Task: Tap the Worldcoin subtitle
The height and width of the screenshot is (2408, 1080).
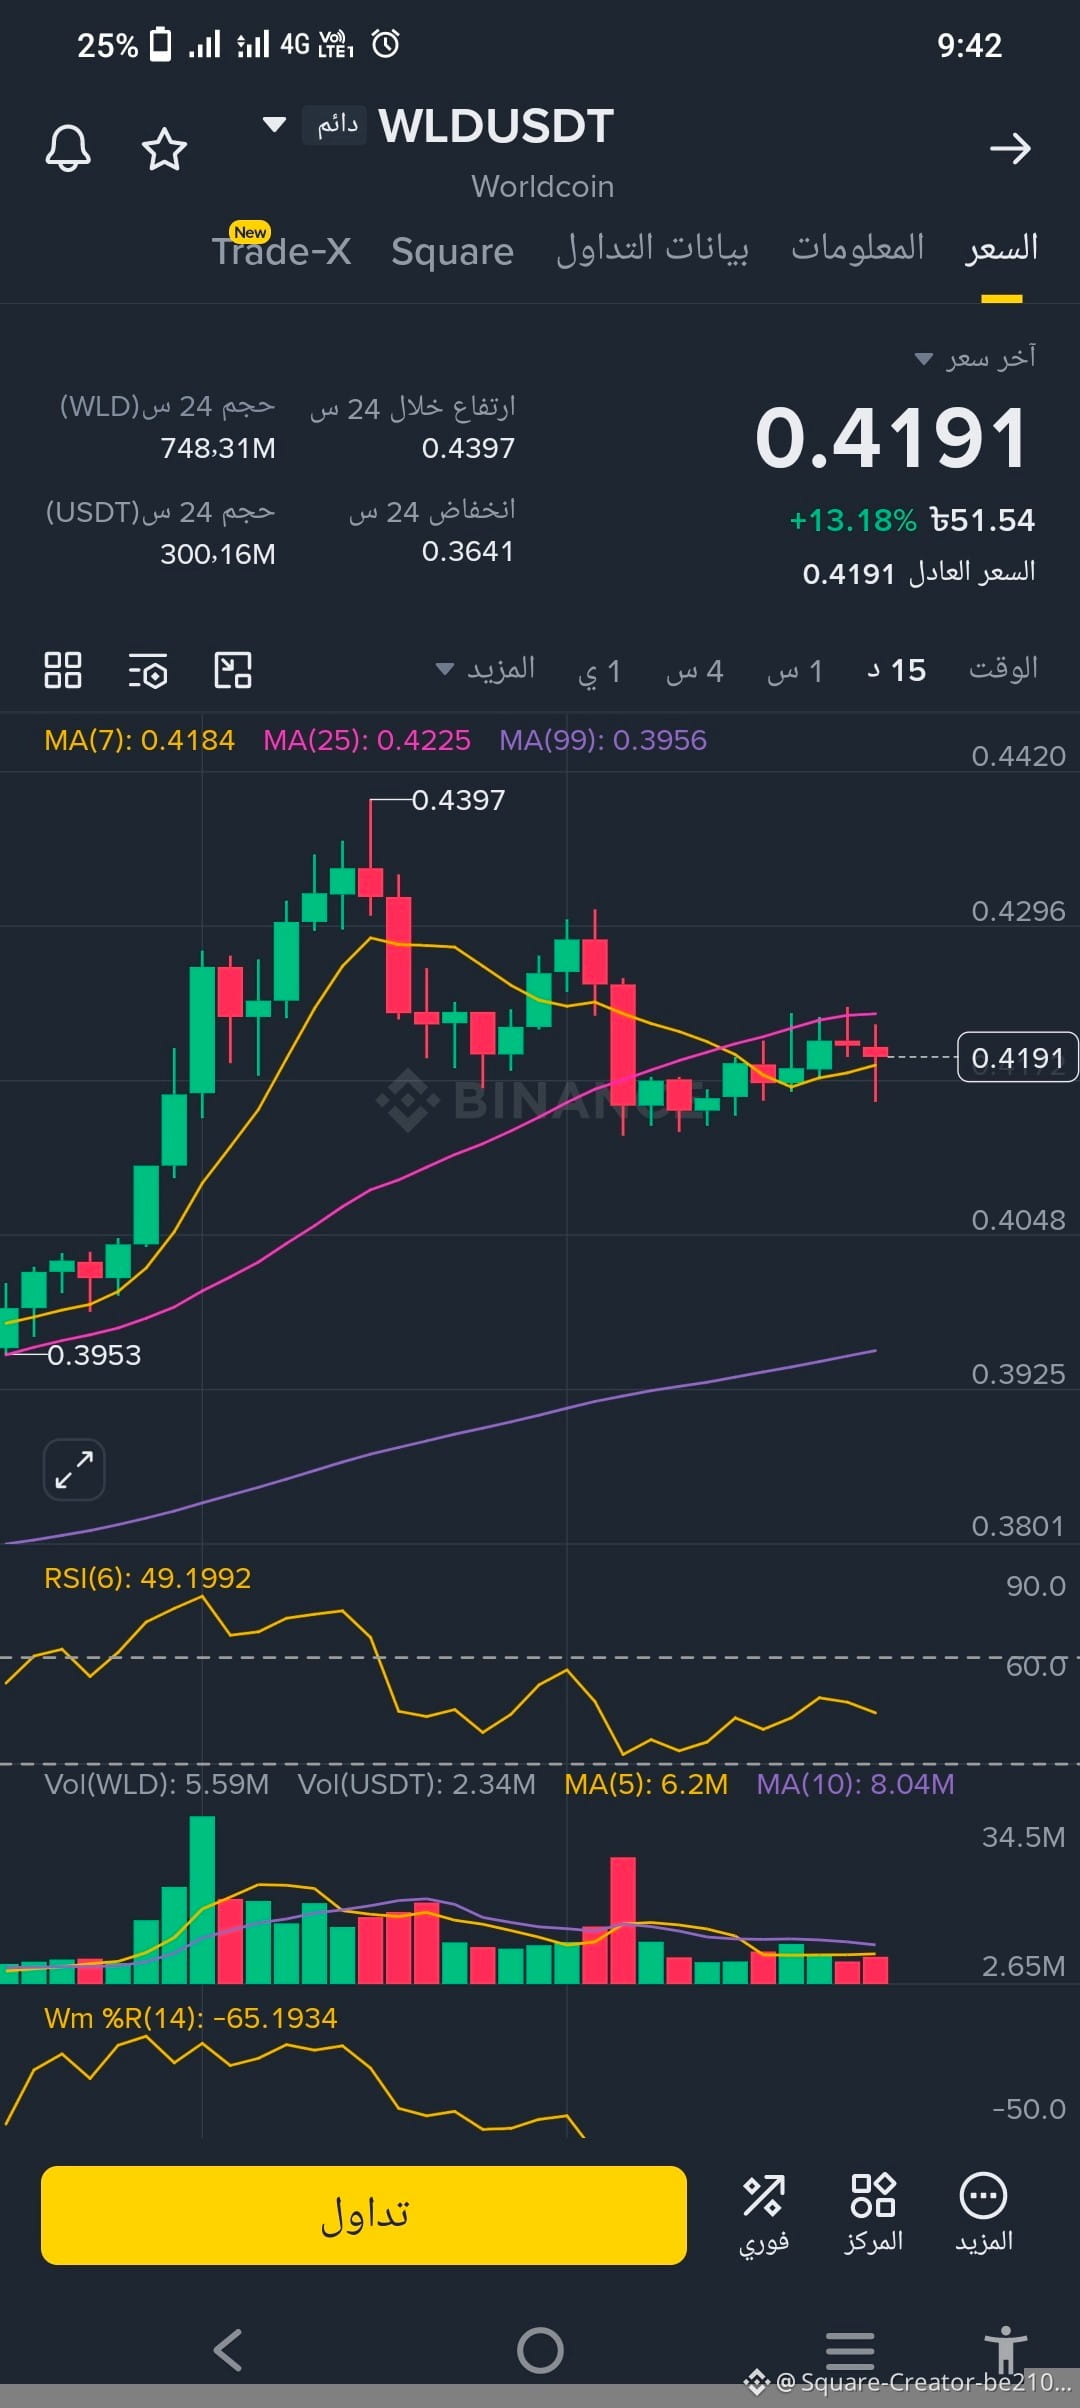Action: point(543,186)
